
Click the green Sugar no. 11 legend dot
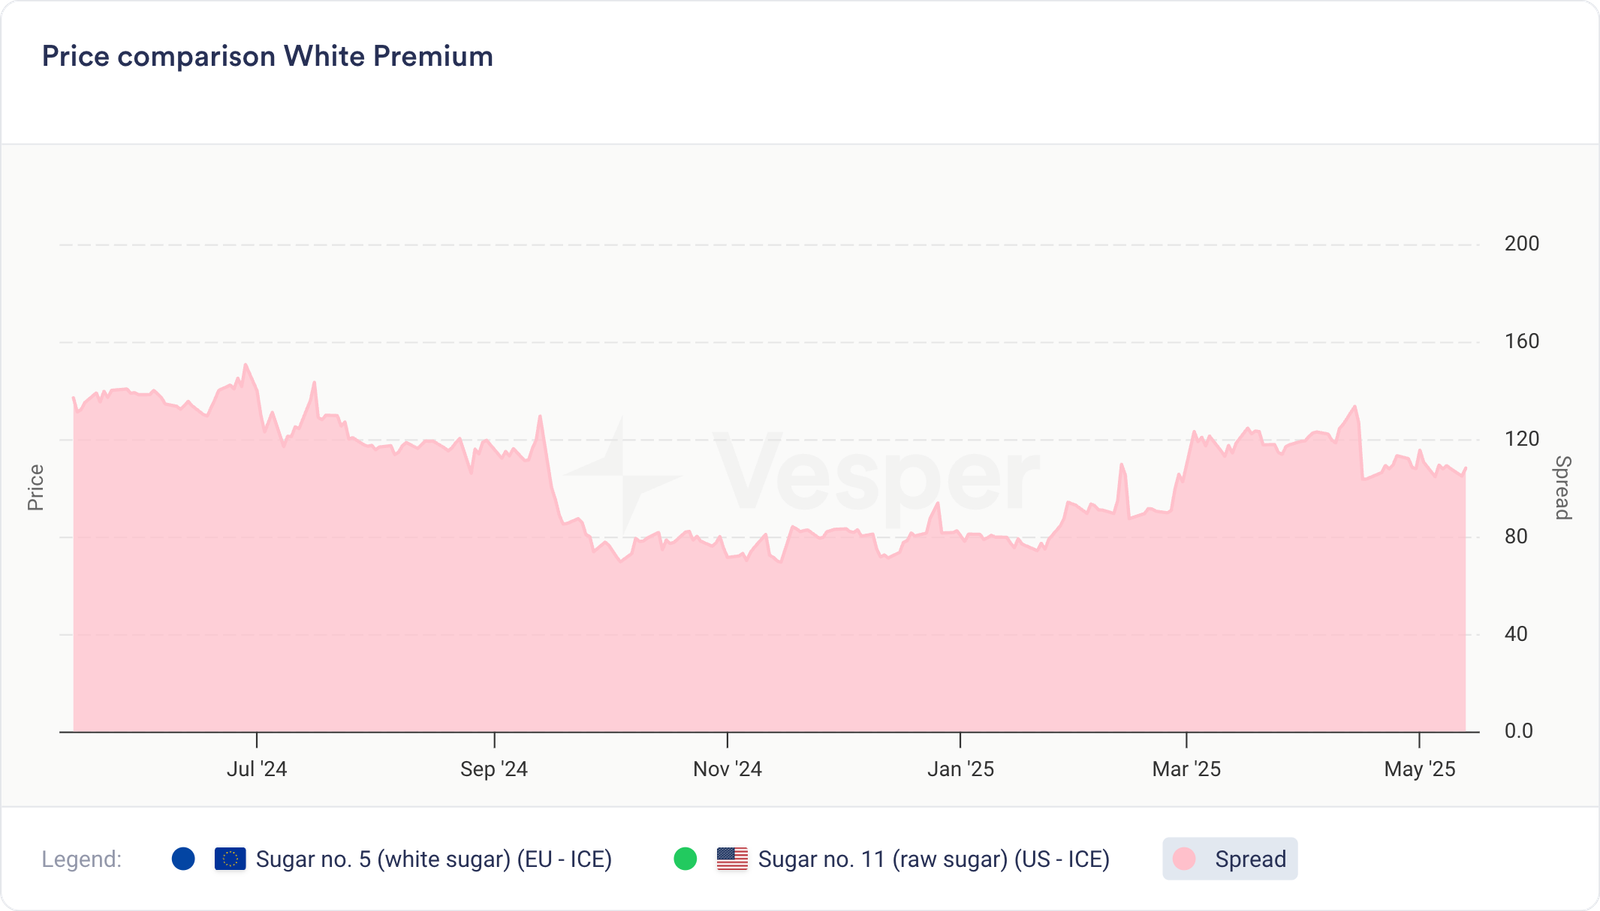click(685, 859)
